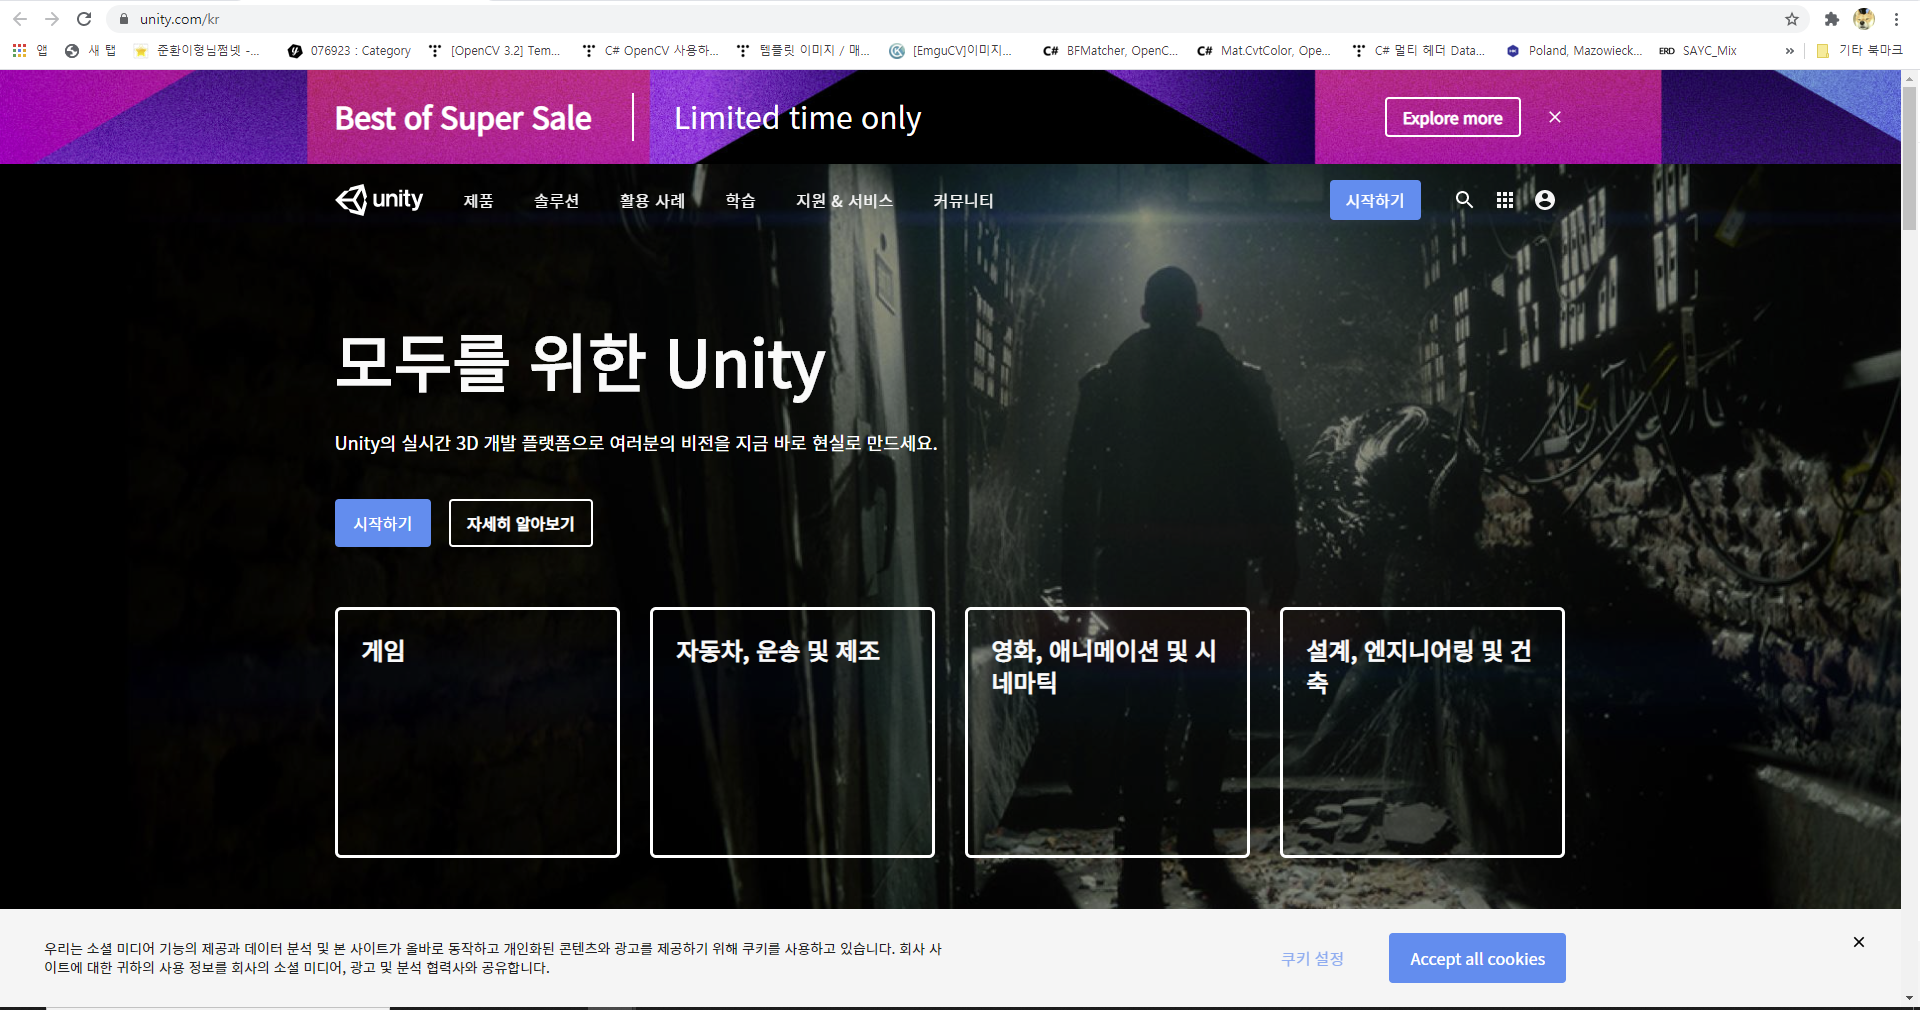Open the 활용 사례 menu
Screen dimensions: 1920x1010
click(652, 200)
